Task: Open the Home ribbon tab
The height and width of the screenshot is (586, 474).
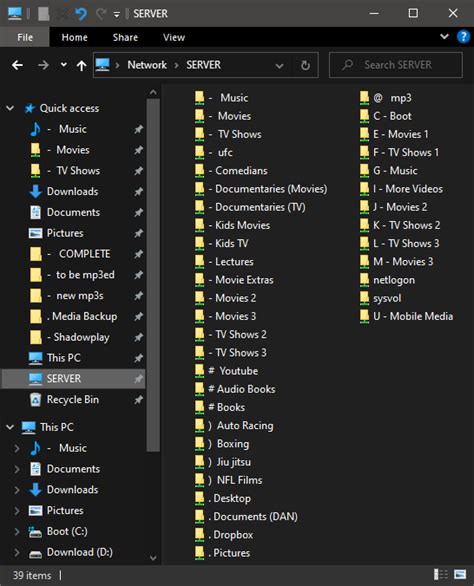Action: pos(74,37)
